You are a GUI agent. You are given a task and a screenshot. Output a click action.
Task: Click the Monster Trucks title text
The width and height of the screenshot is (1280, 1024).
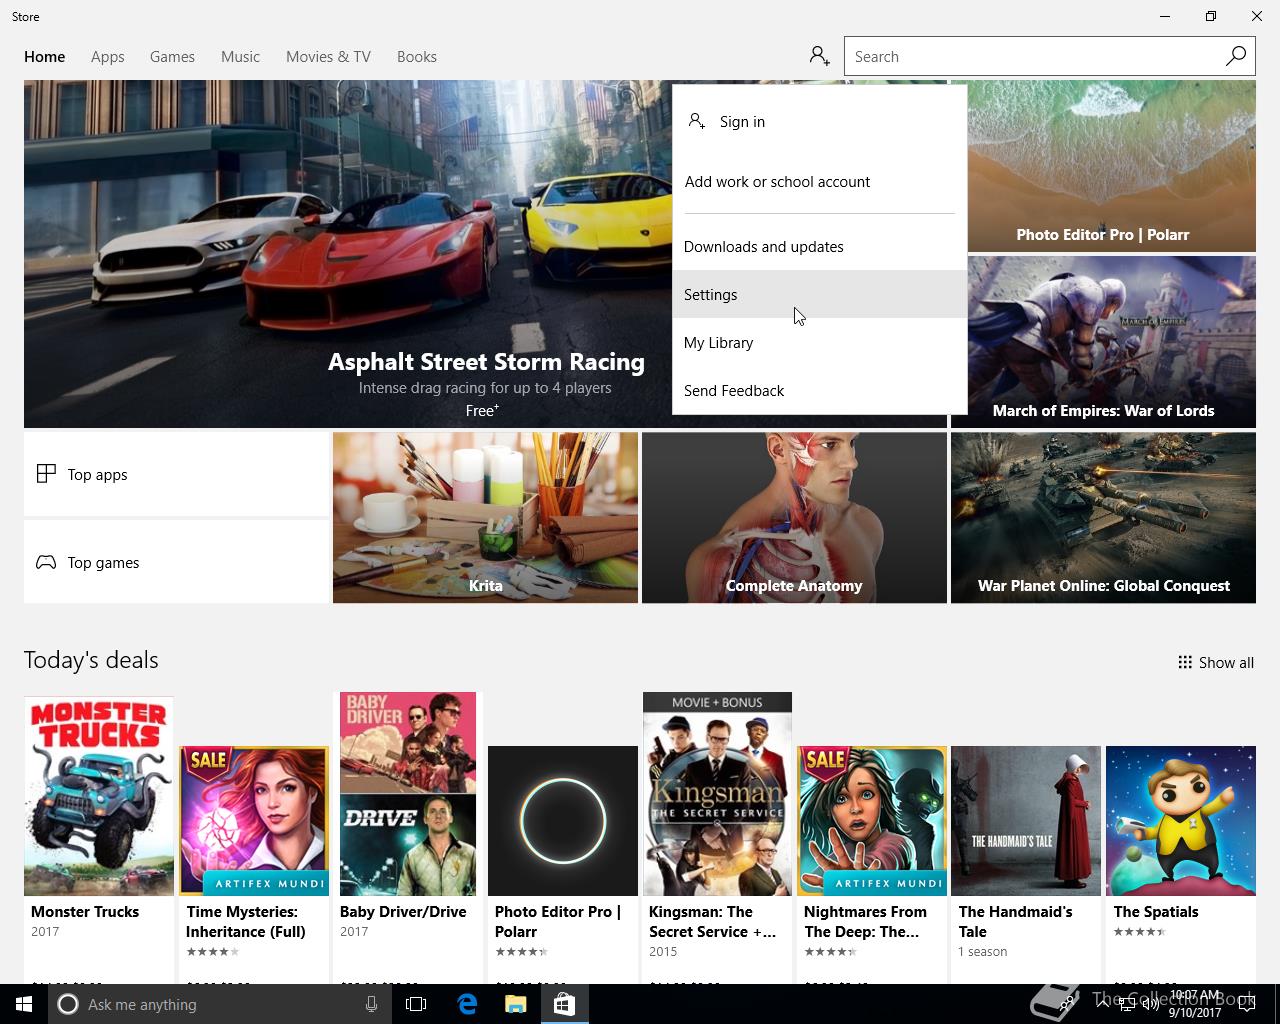pyautogui.click(x=85, y=911)
